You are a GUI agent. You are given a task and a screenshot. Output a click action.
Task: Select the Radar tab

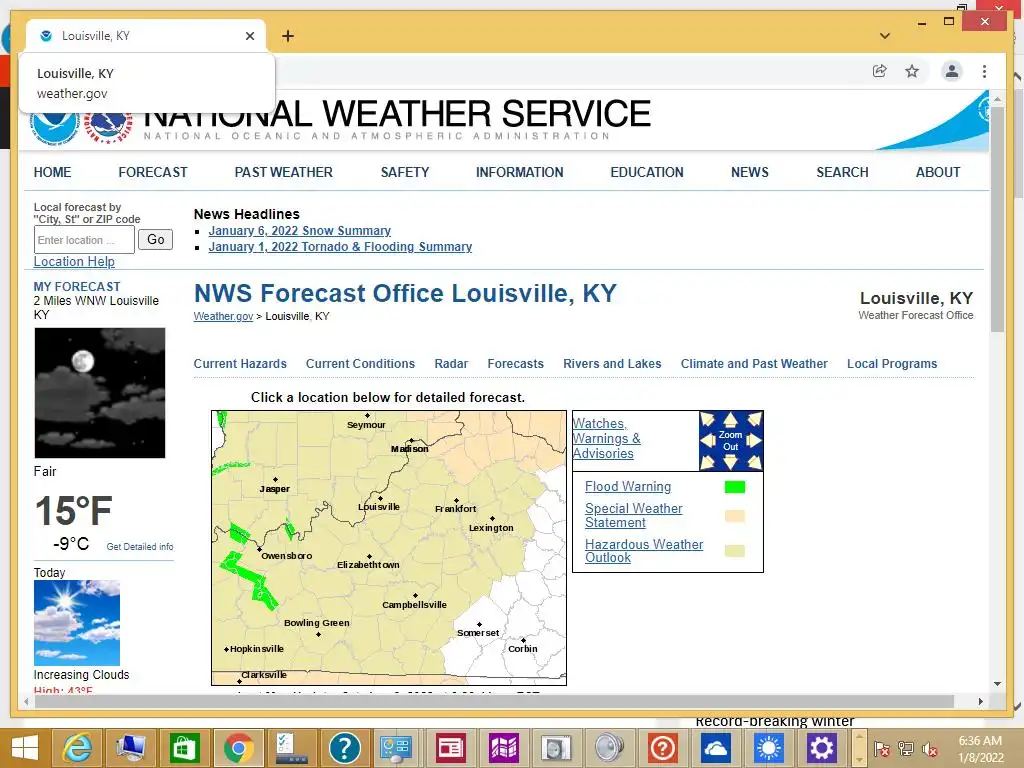[x=451, y=364]
